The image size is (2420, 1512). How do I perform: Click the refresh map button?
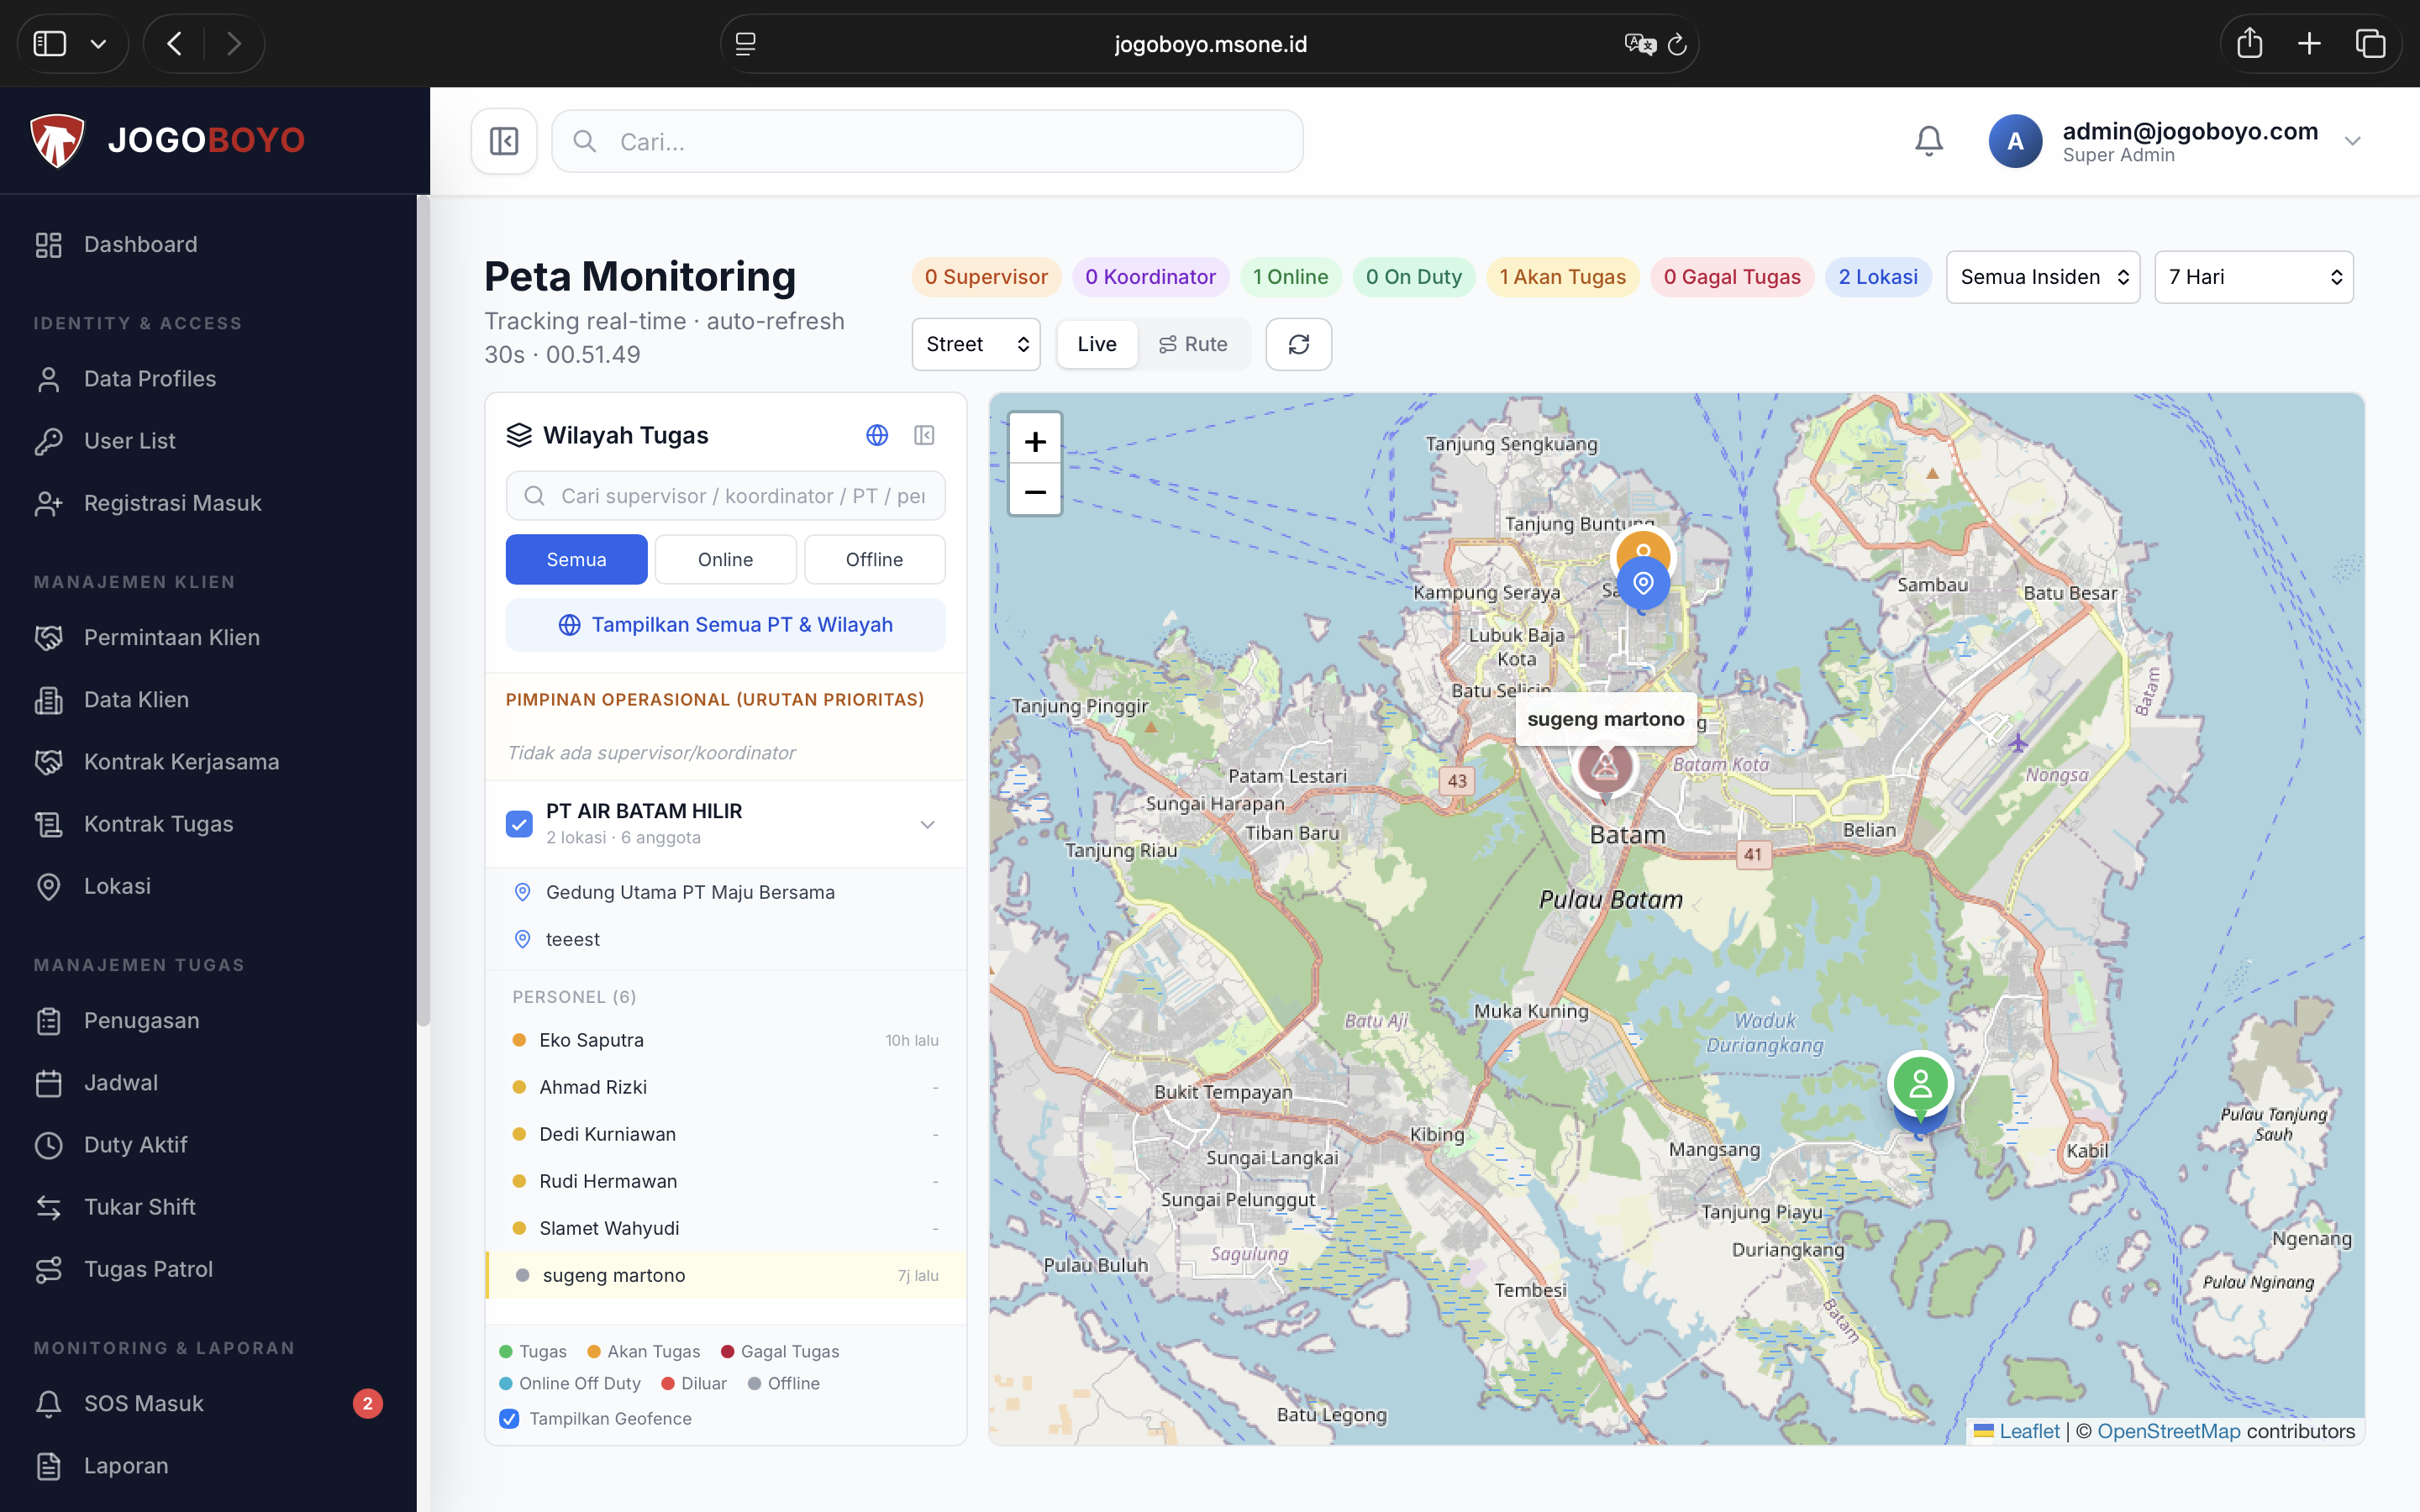coord(1298,344)
